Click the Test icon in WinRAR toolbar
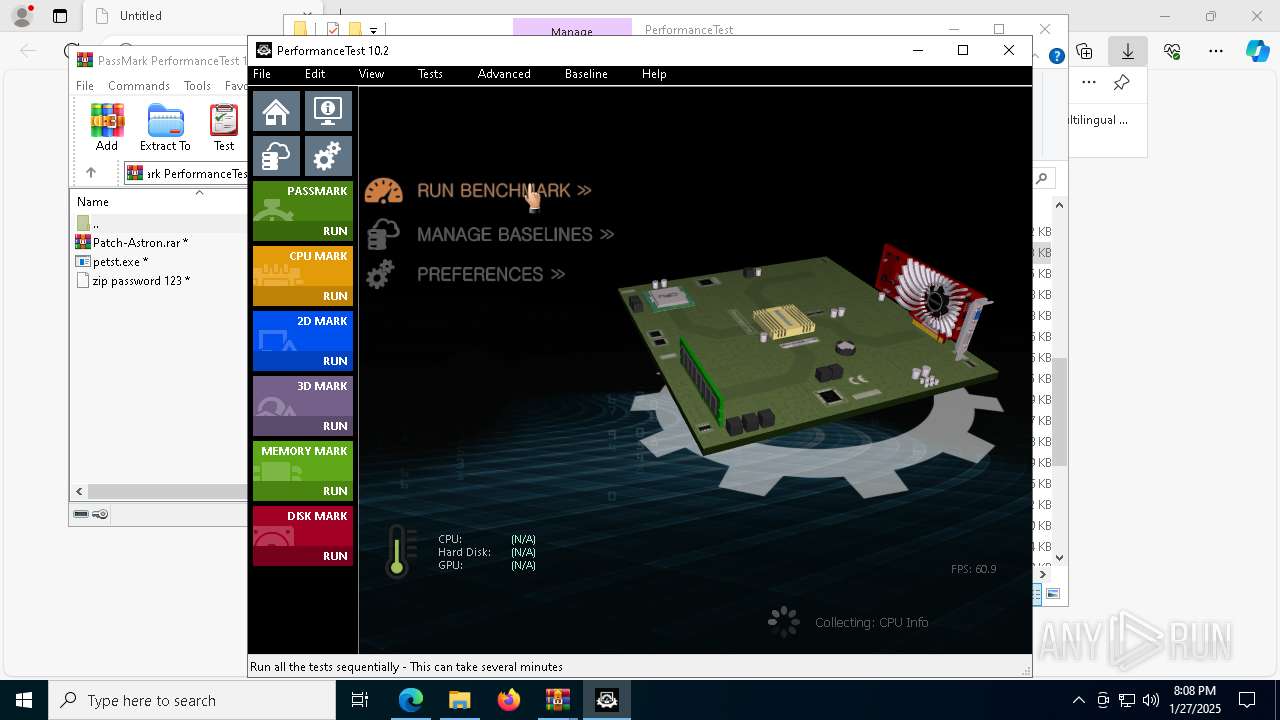 coord(224,128)
